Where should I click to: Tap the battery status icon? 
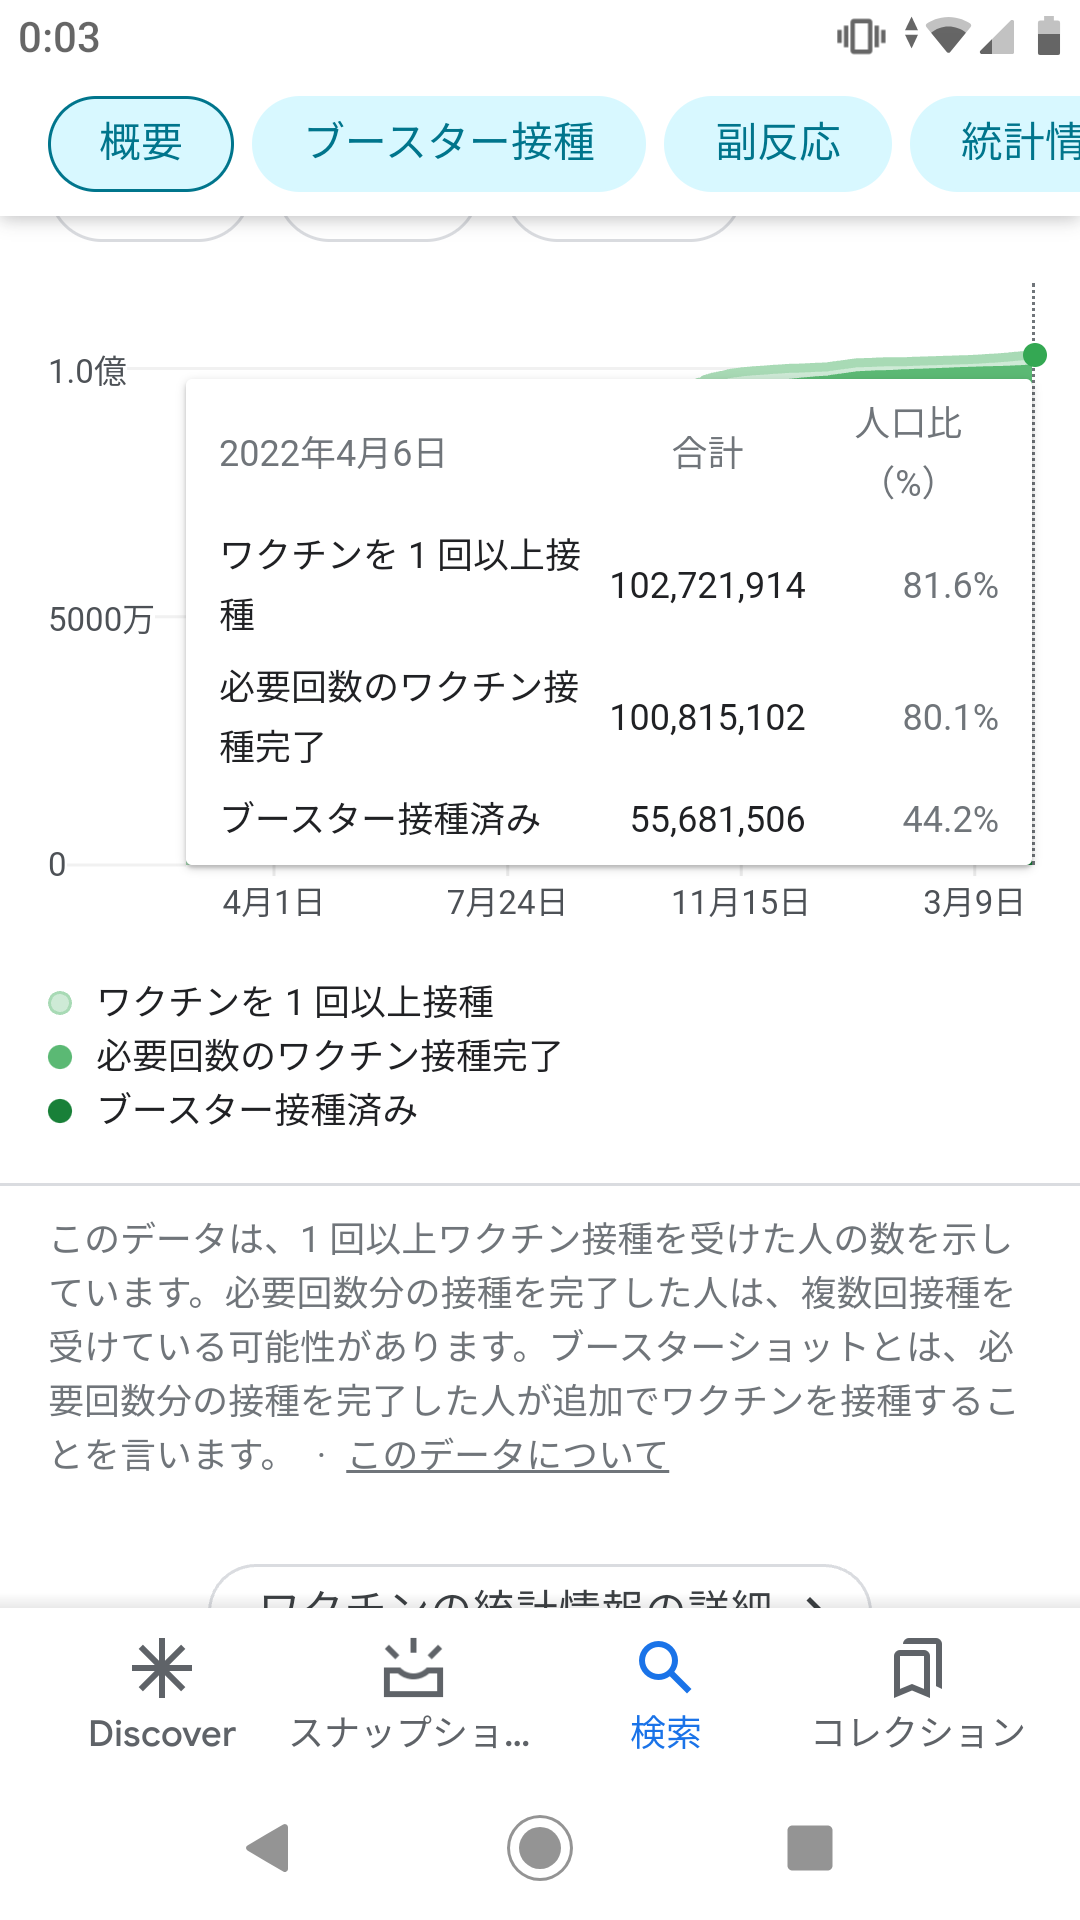[x=1048, y=36]
